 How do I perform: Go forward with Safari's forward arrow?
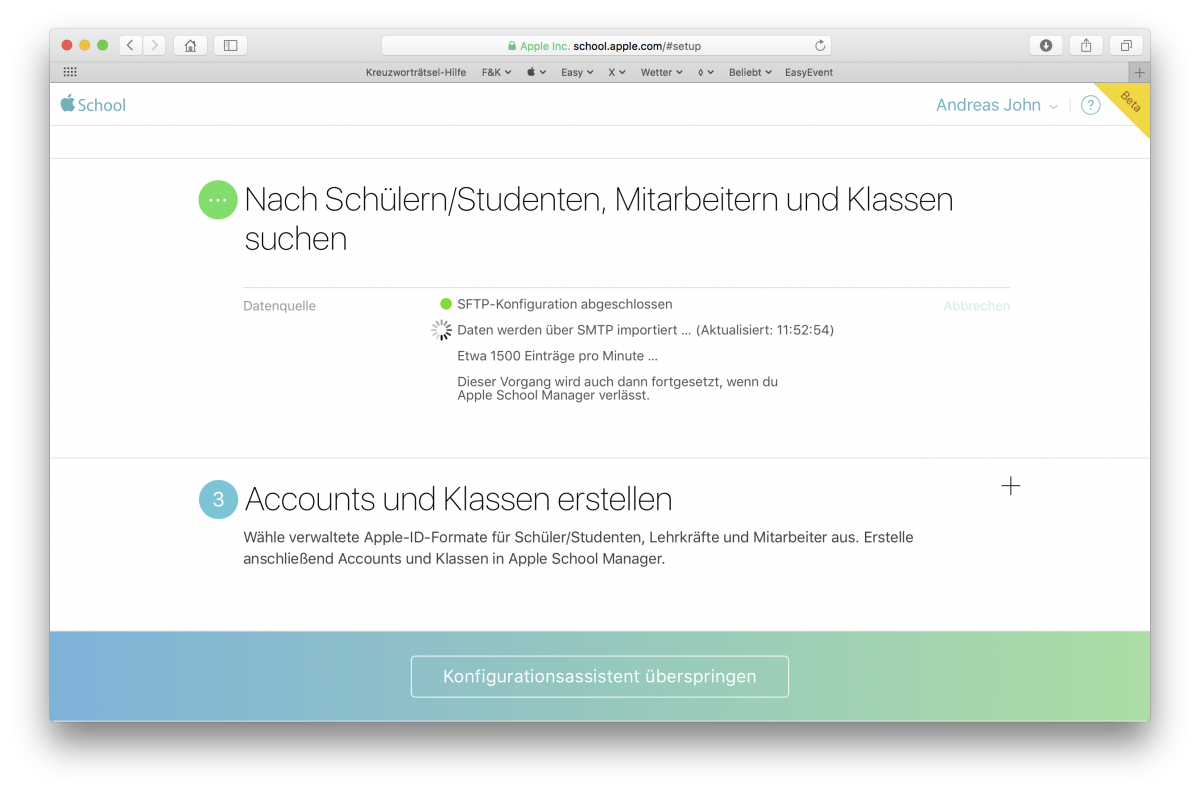[155, 45]
